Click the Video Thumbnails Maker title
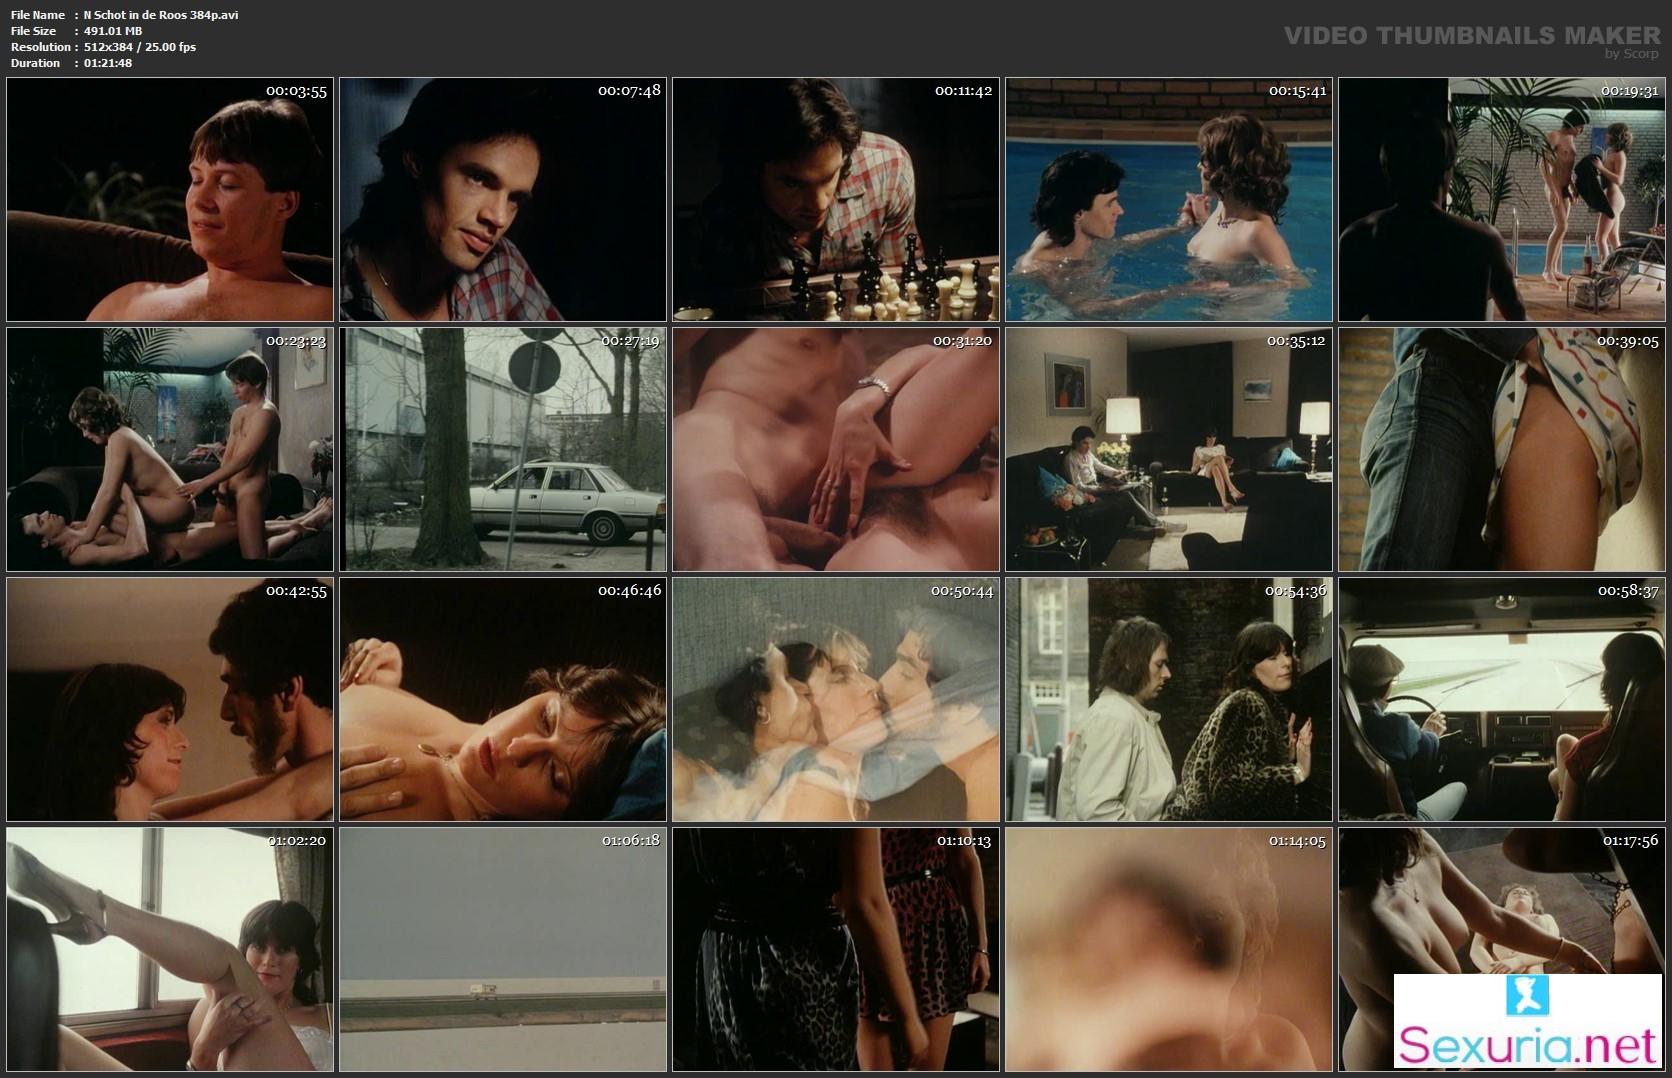 pyautogui.click(x=1471, y=36)
